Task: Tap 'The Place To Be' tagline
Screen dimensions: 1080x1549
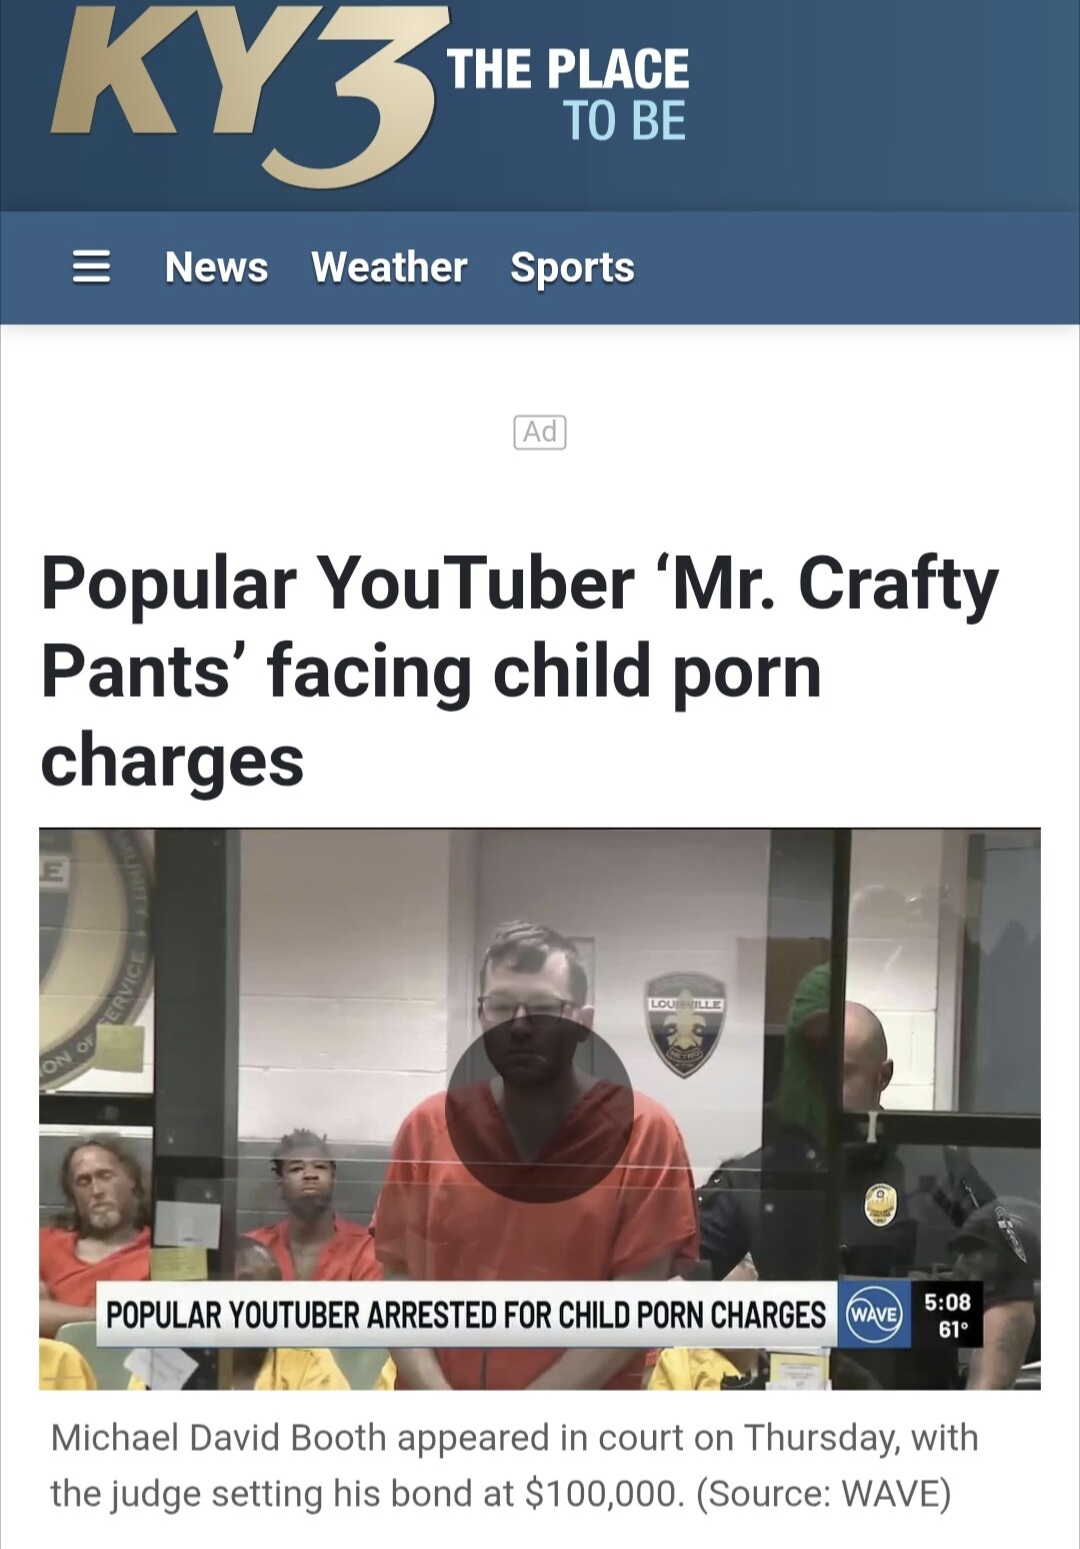Action: pyautogui.click(x=568, y=95)
